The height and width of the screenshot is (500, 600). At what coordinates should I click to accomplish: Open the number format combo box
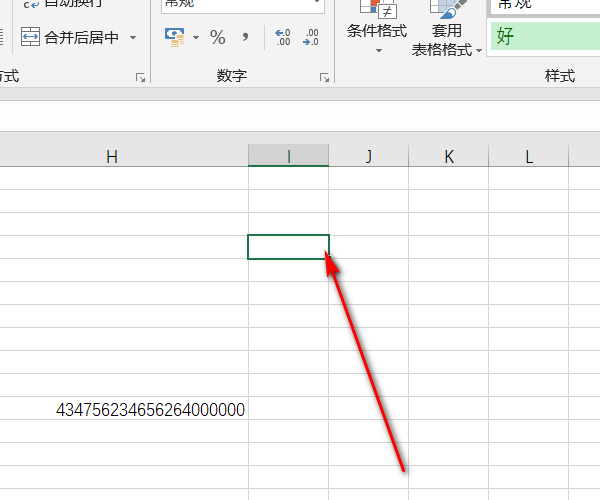click(243, 5)
